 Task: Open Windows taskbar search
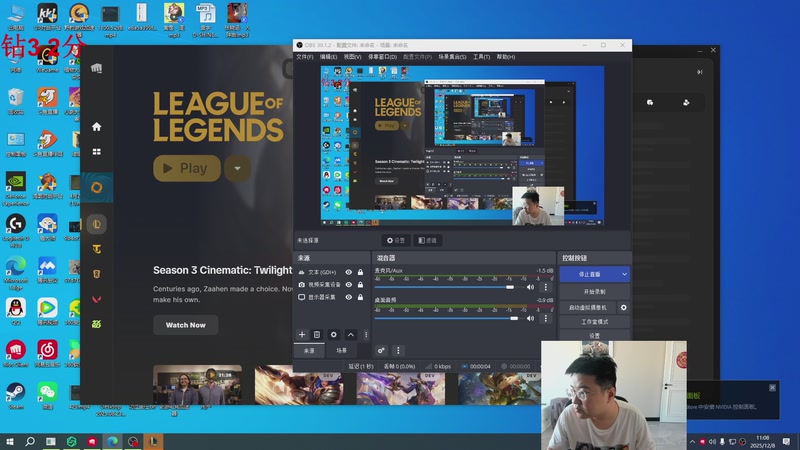point(30,441)
